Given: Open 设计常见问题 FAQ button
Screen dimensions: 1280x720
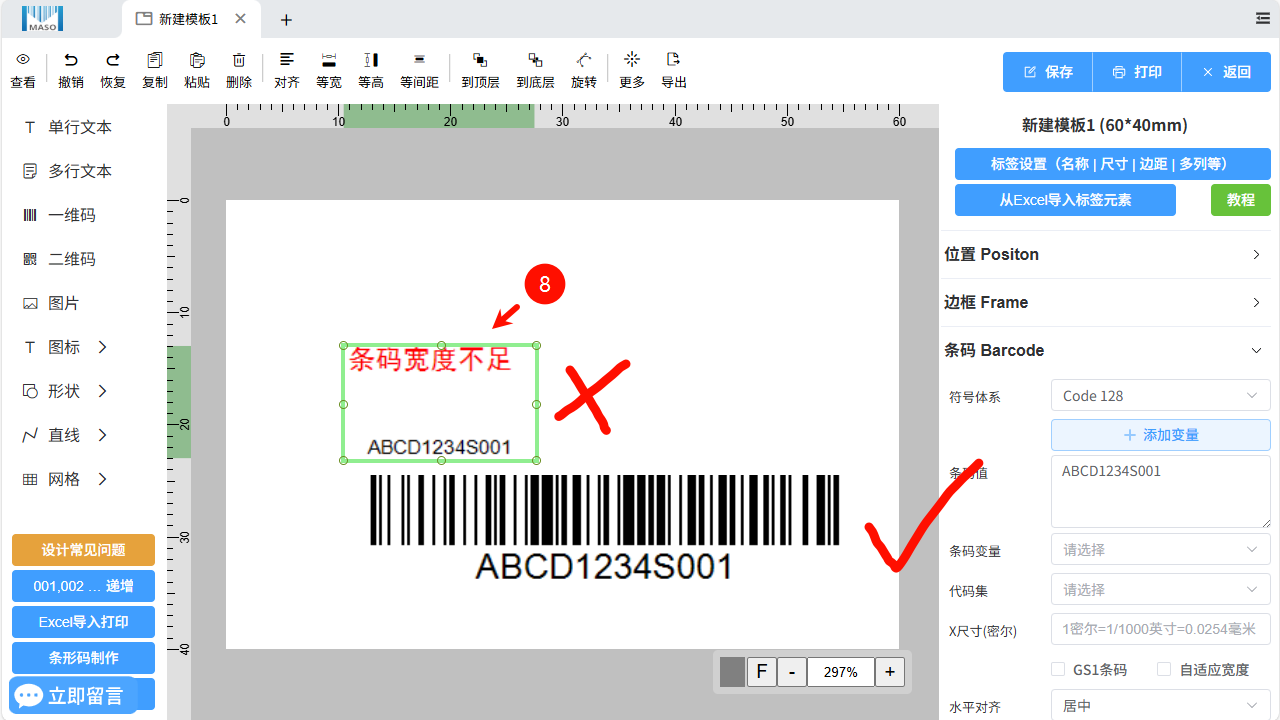Looking at the screenshot, I should pos(83,550).
